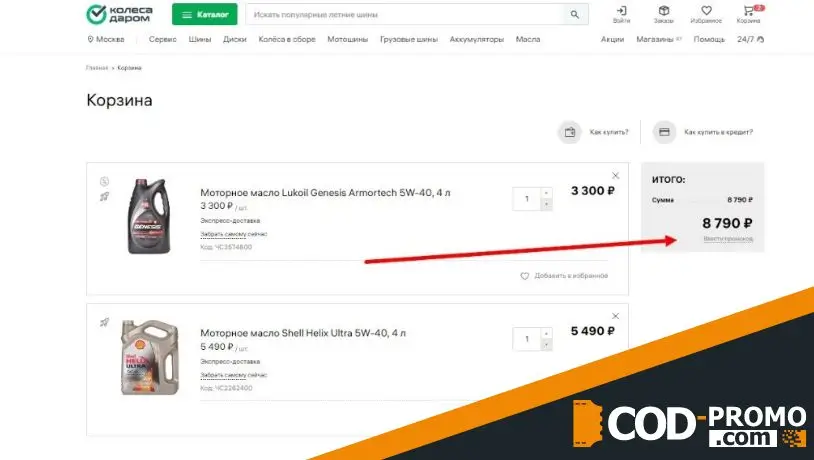This screenshot has height=460, width=814.
Task: Open the Войти login icon
Action: coord(621,15)
